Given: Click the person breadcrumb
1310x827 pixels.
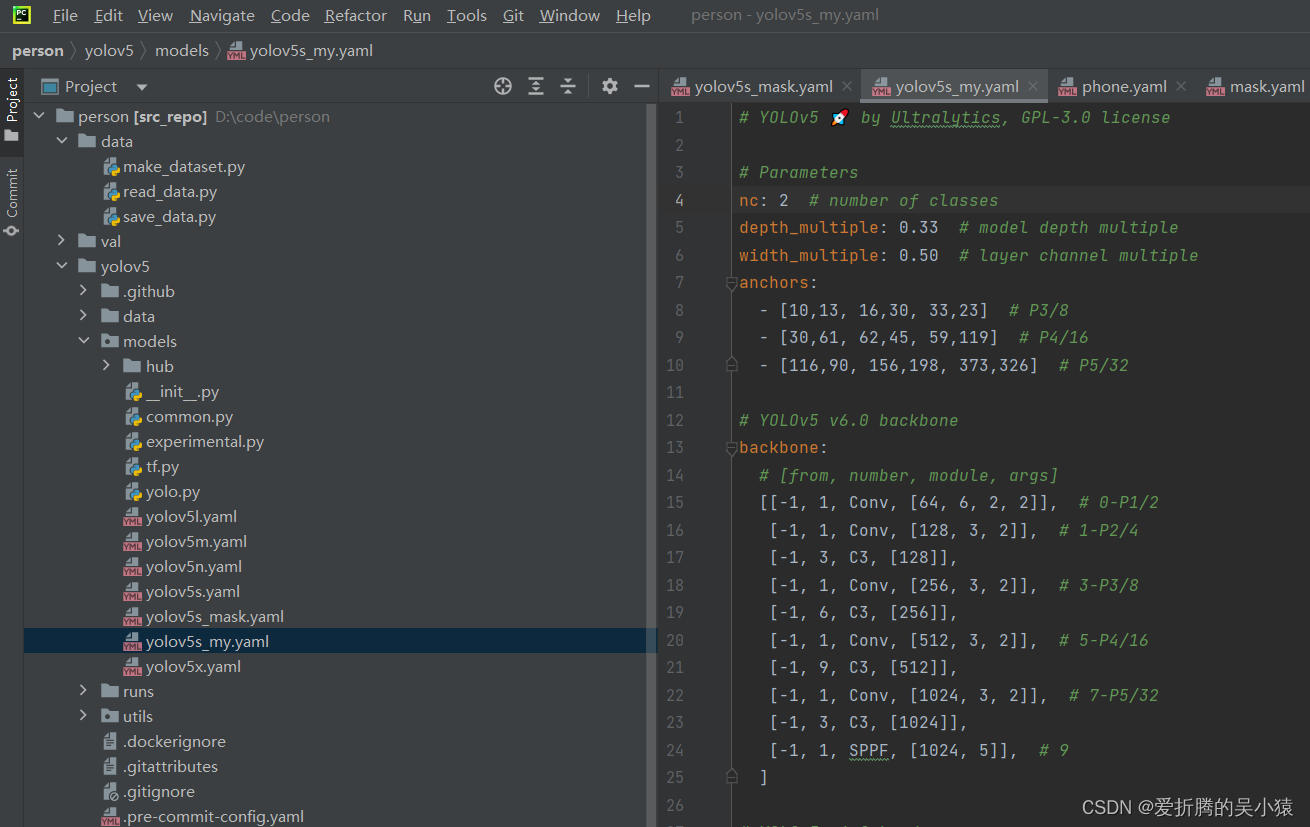Looking at the screenshot, I should click(38, 50).
